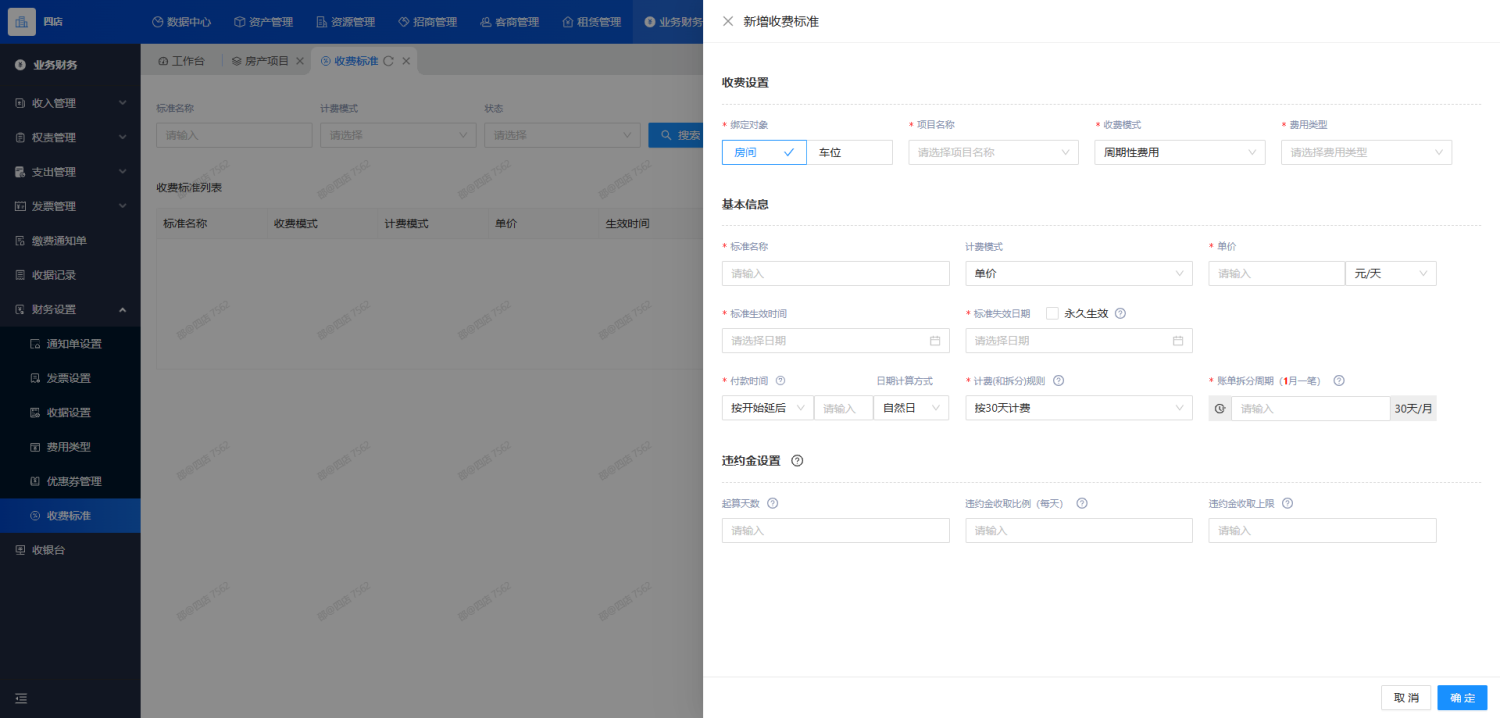This screenshot has width=1500, height=718.
Task: Expand the 支出管理 sidebar menu
Action: [70, 172]
